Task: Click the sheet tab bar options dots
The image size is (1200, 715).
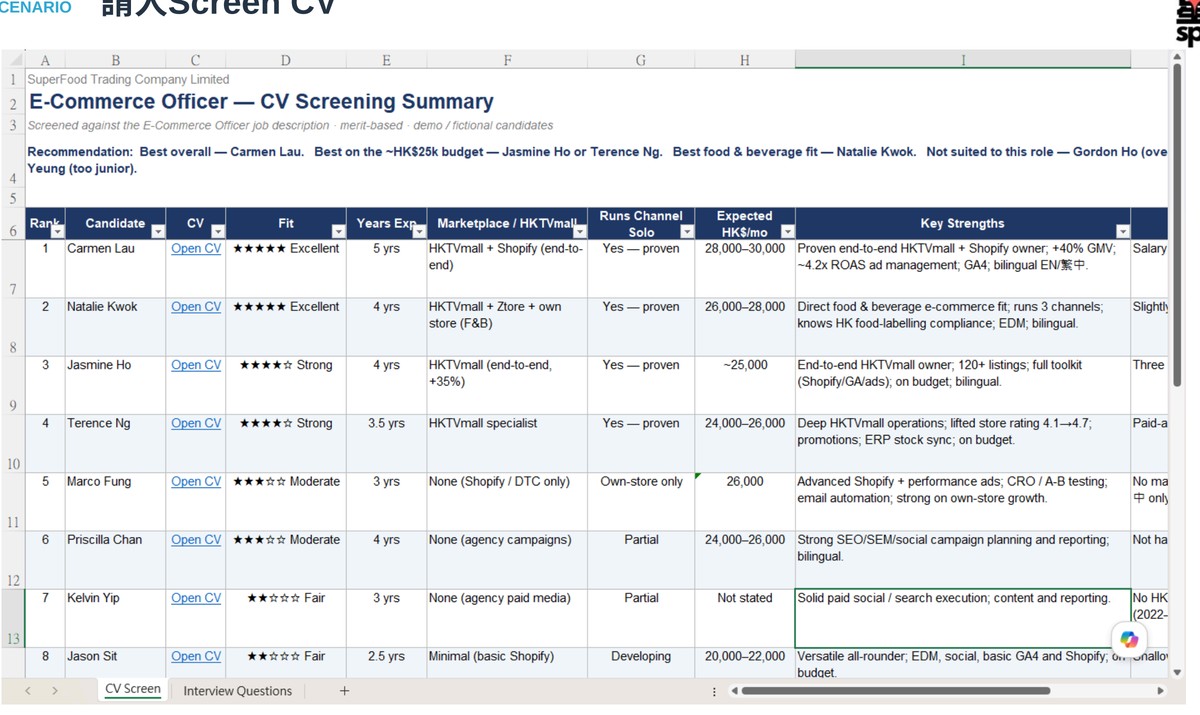Action: tap(714, 691)
